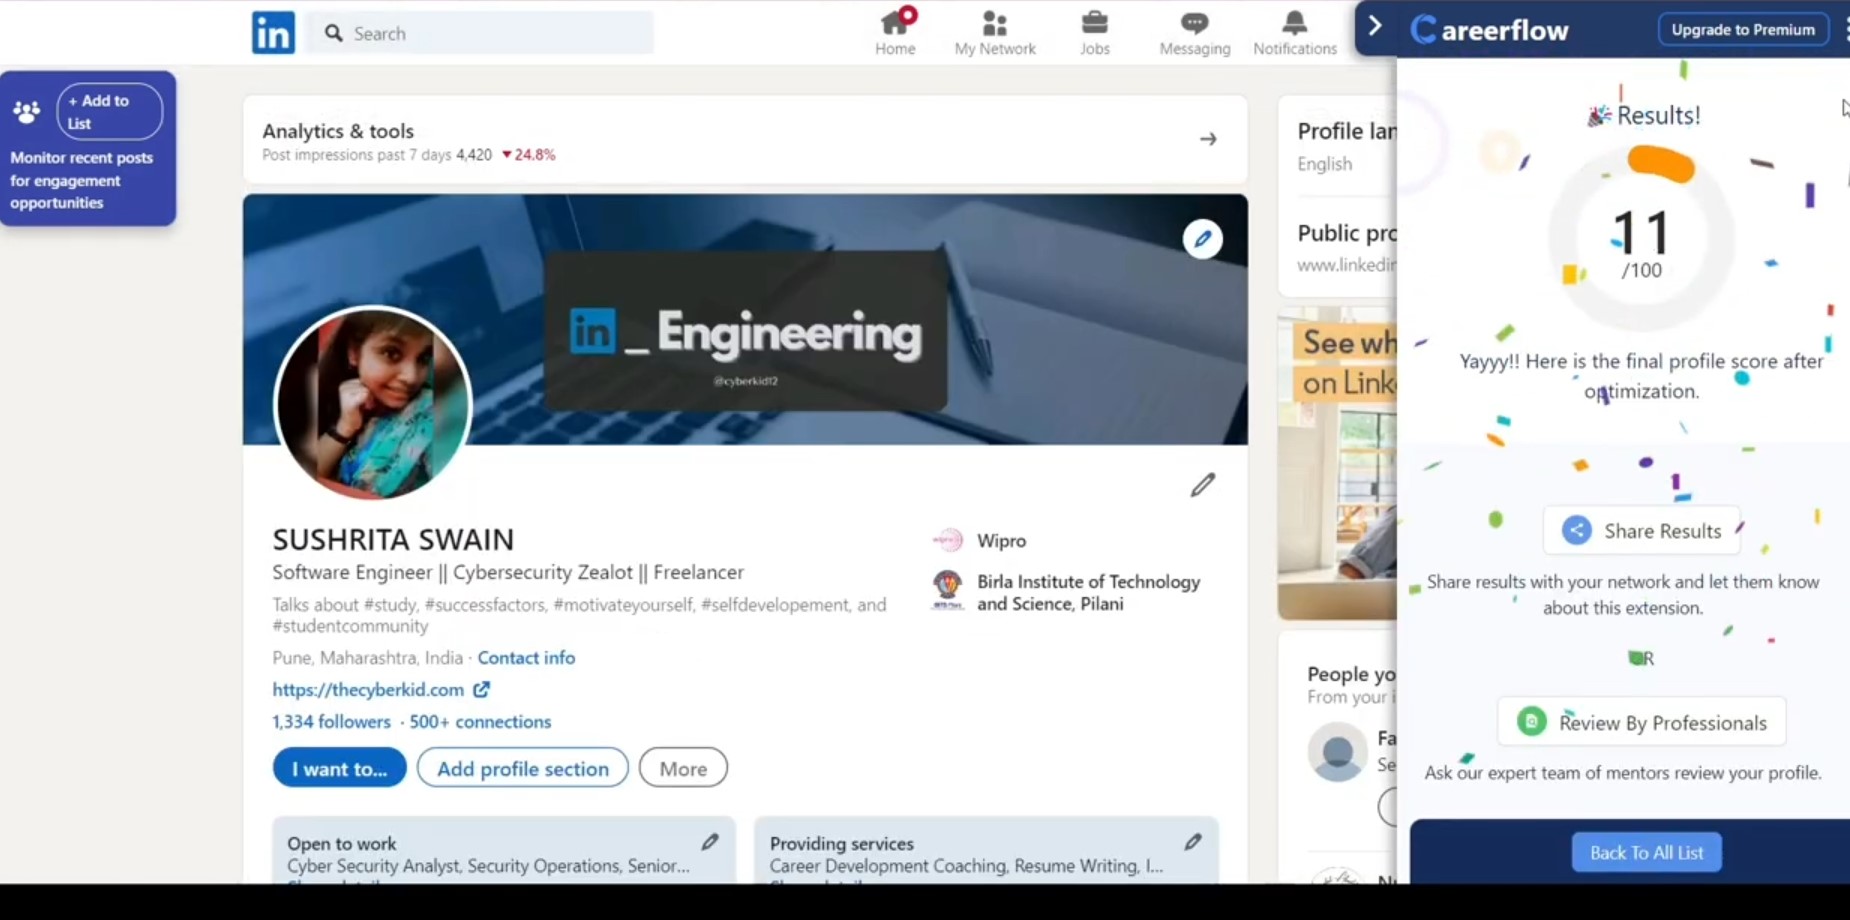Click the Search input field
This screenshot has width=1850, height=920.
coord(480,33)
